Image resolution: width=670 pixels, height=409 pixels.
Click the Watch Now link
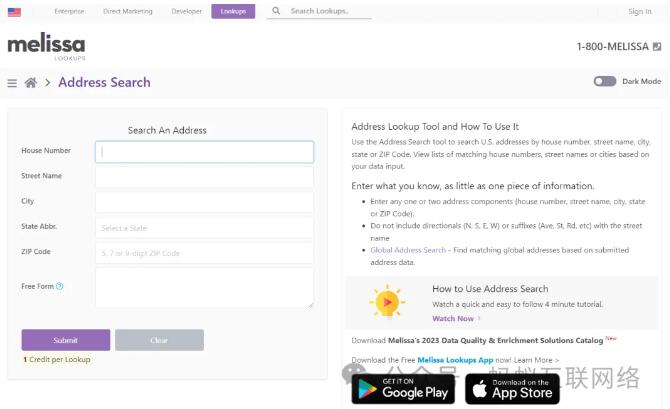click(453, 318)
